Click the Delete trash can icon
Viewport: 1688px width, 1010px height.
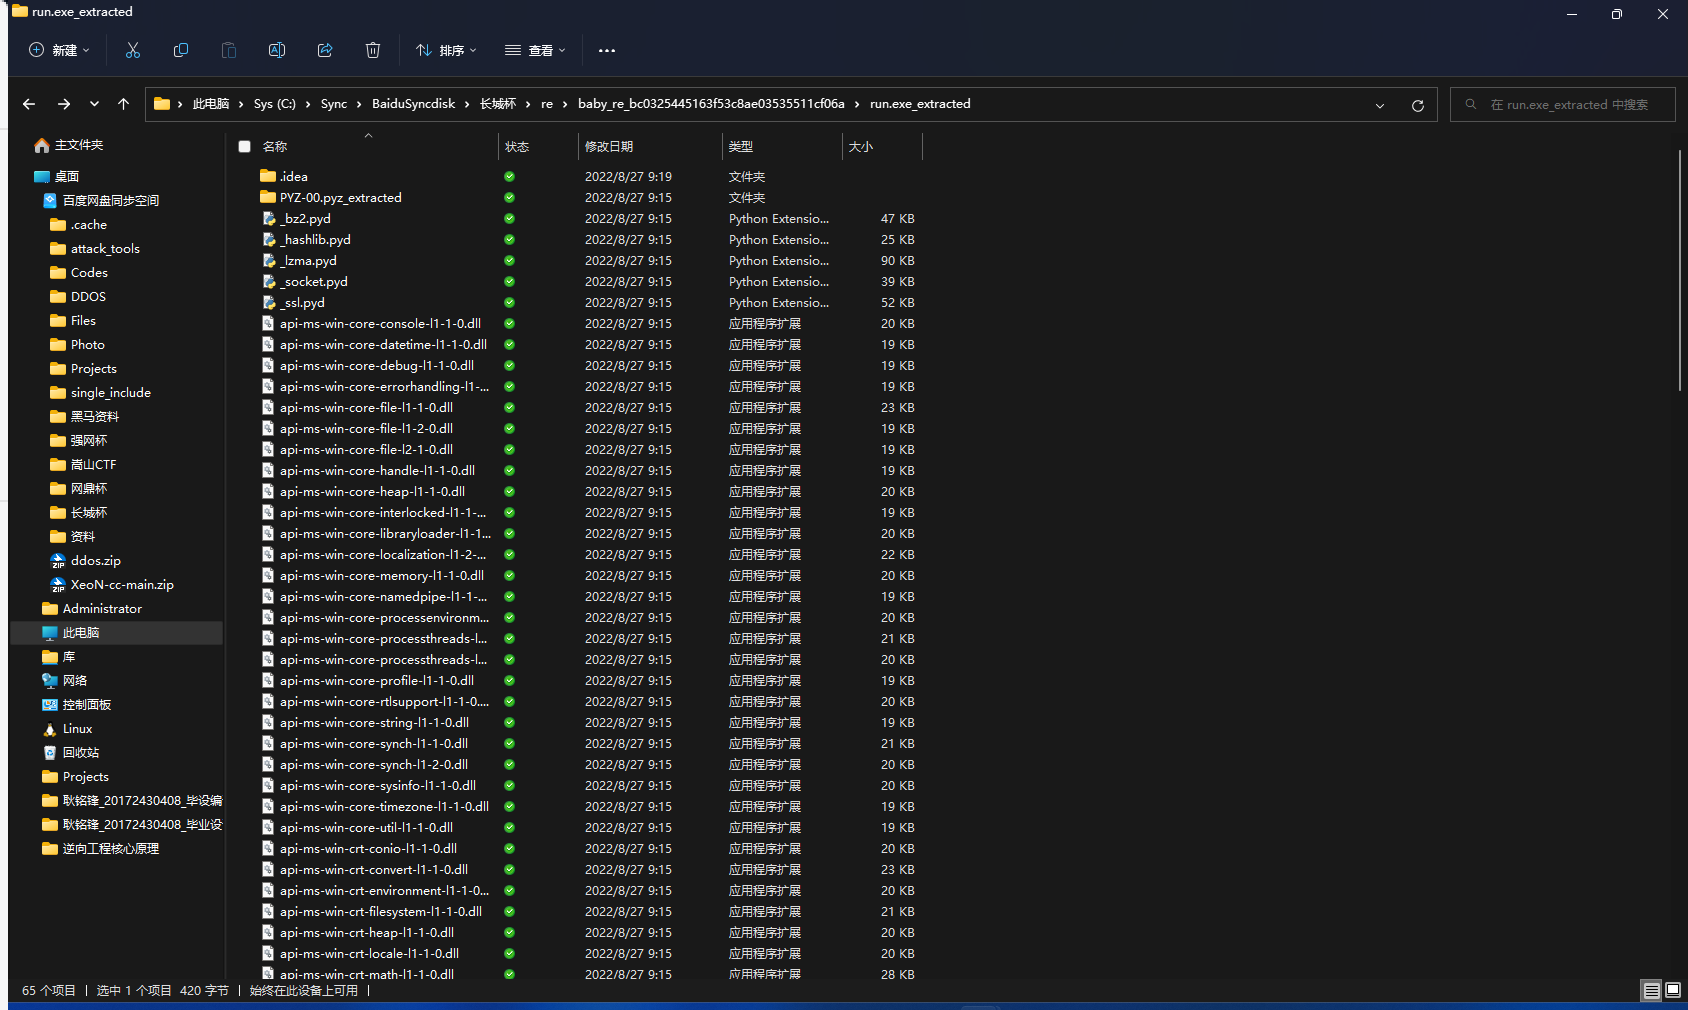[373, 50]
